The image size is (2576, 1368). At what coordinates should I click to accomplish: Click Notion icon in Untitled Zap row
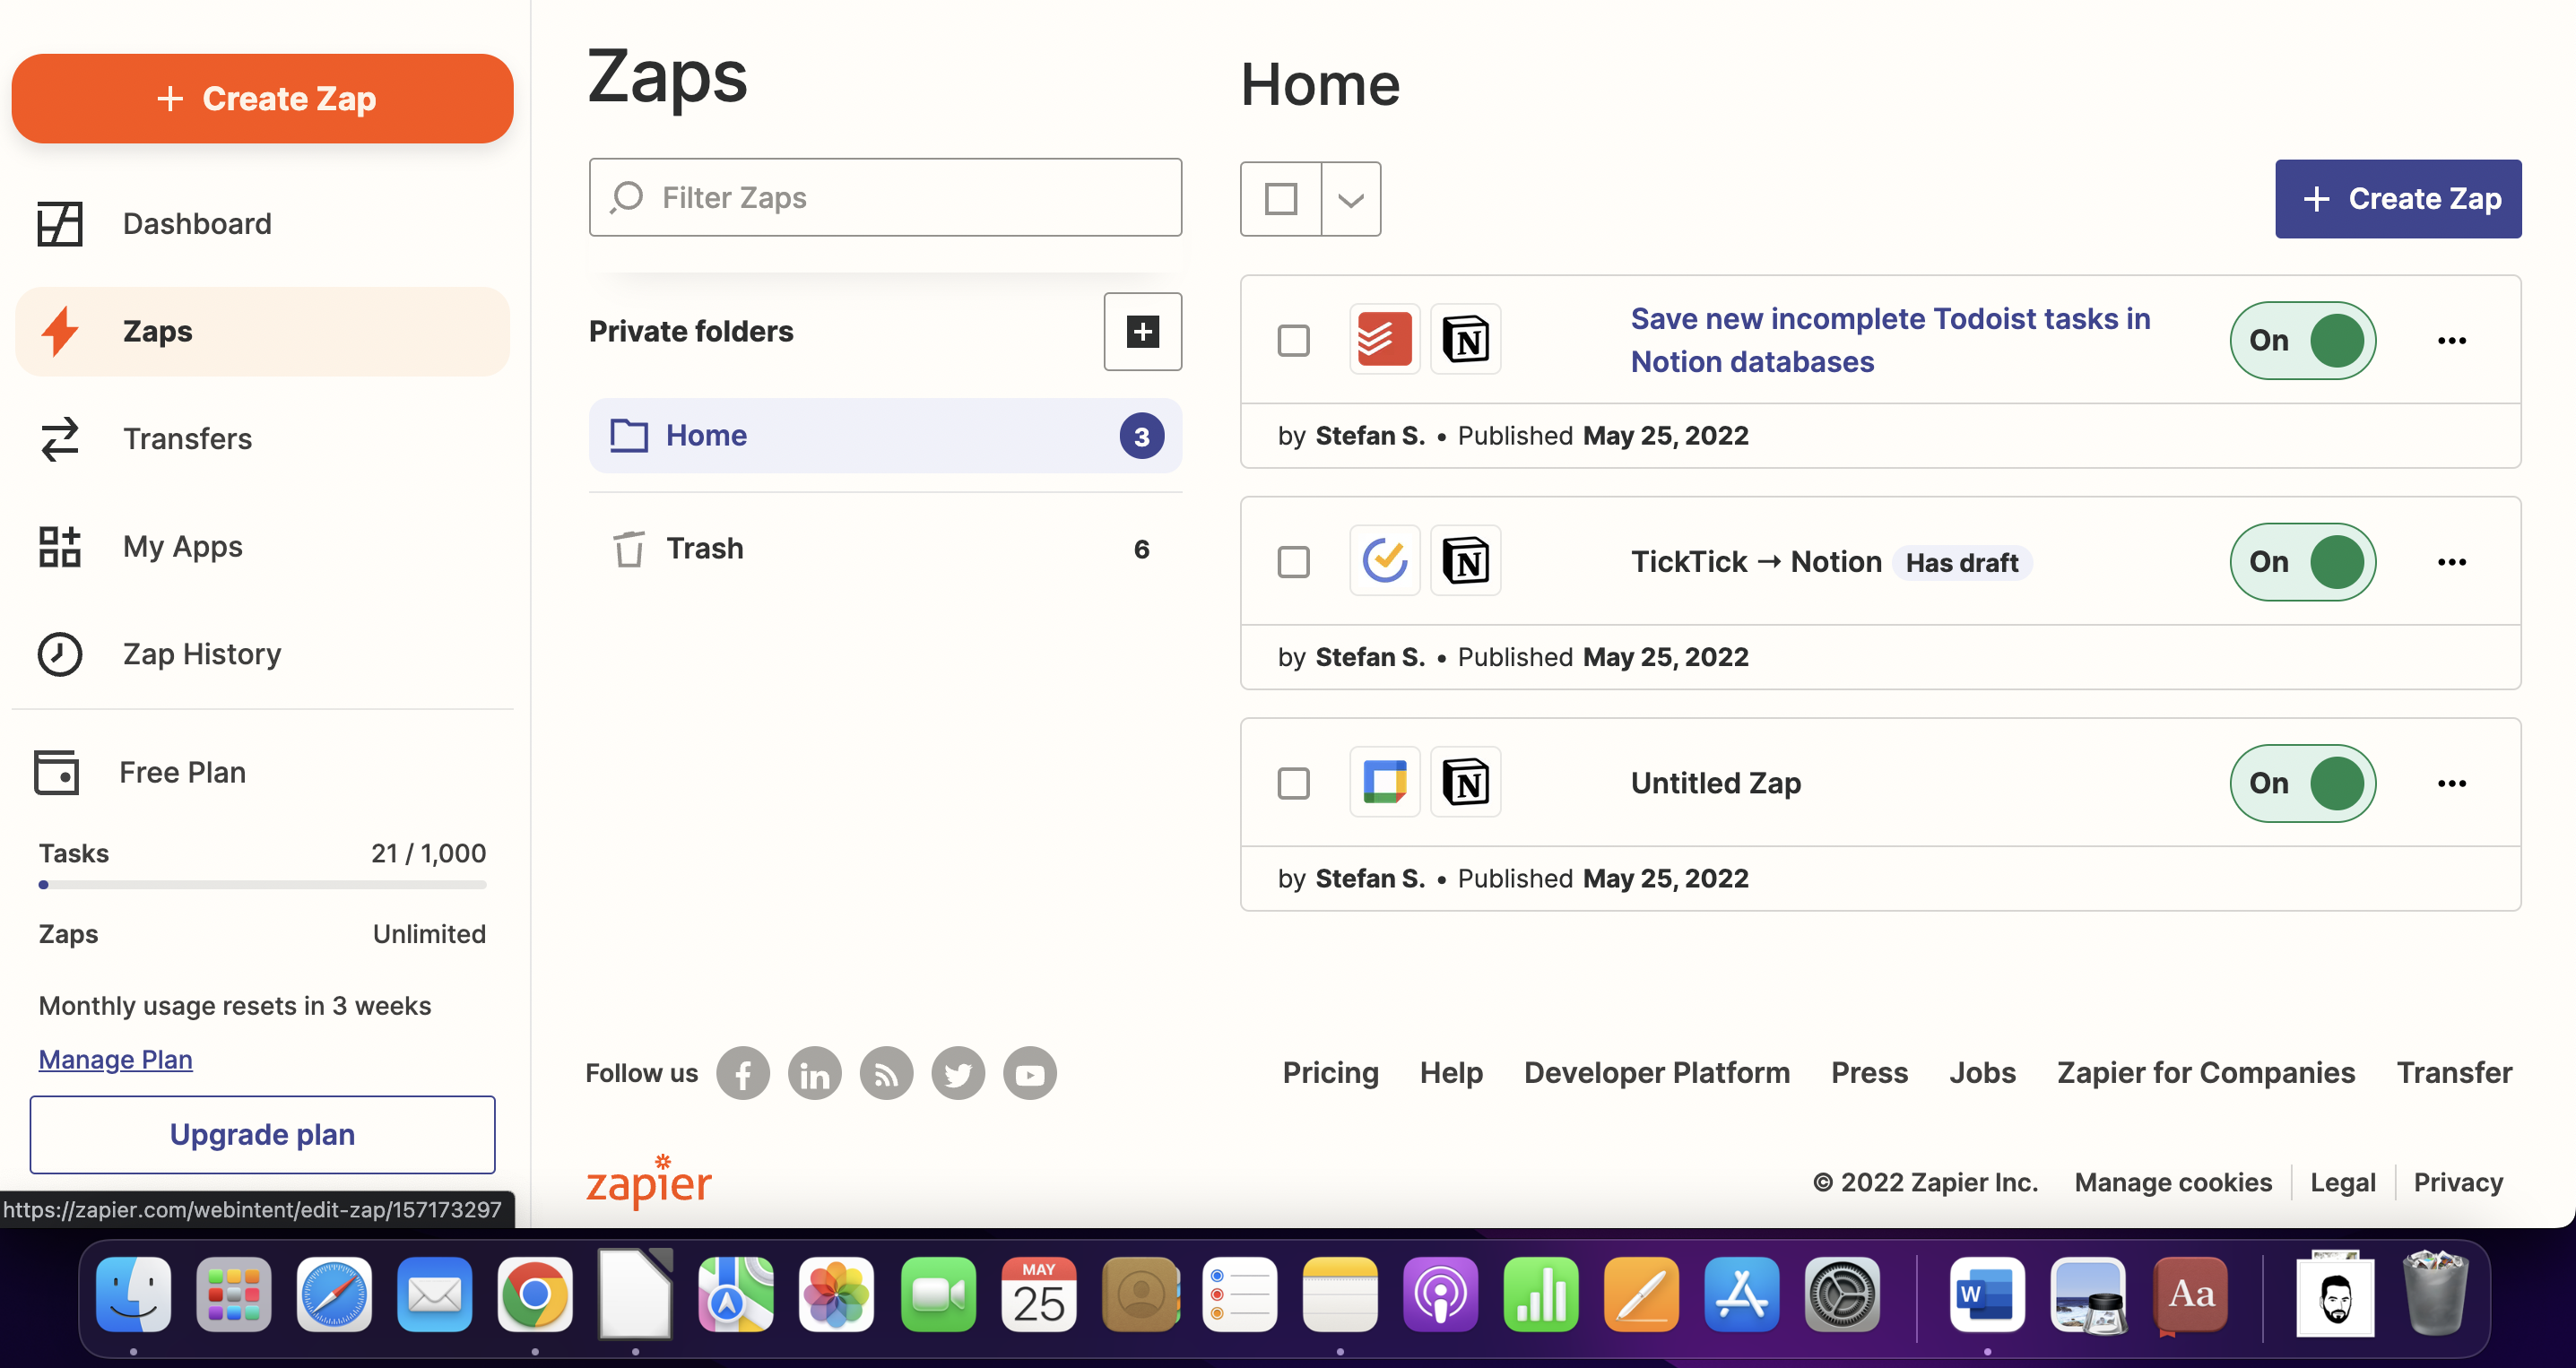coord(1465,782)
